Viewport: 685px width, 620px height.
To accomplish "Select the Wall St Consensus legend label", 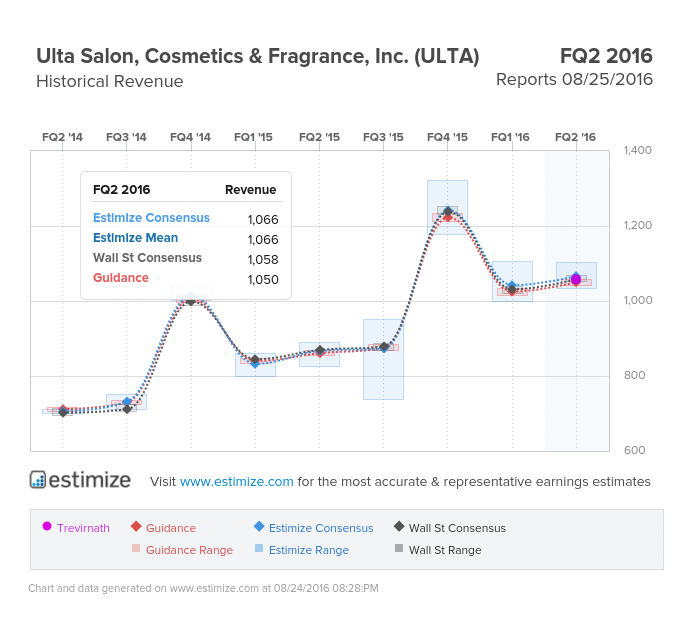I will point(457,528).
